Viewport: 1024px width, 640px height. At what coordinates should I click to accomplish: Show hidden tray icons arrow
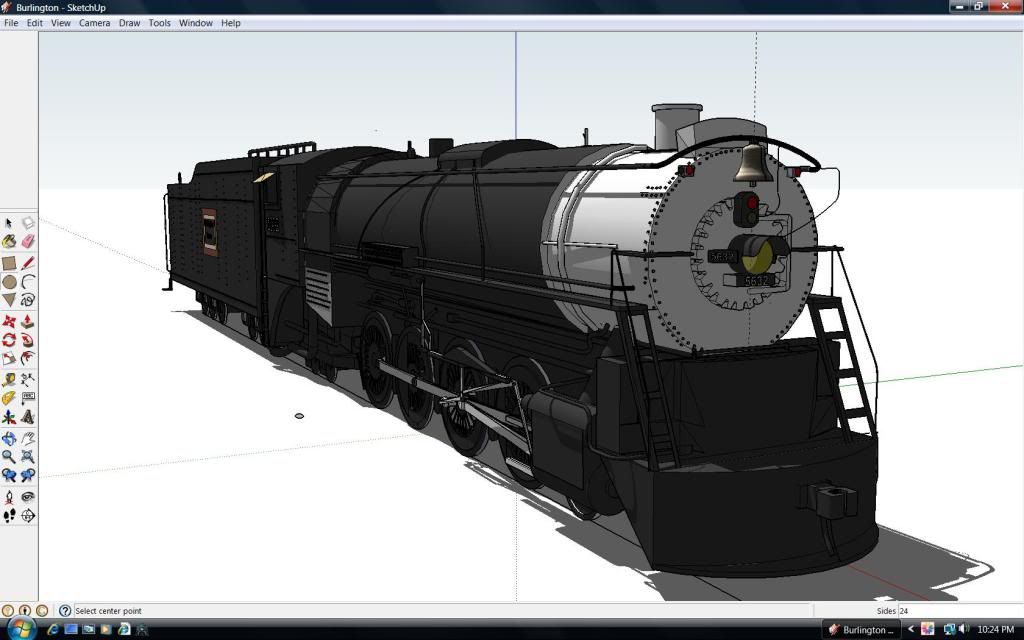pyautogui.click(x=910, y=630)
